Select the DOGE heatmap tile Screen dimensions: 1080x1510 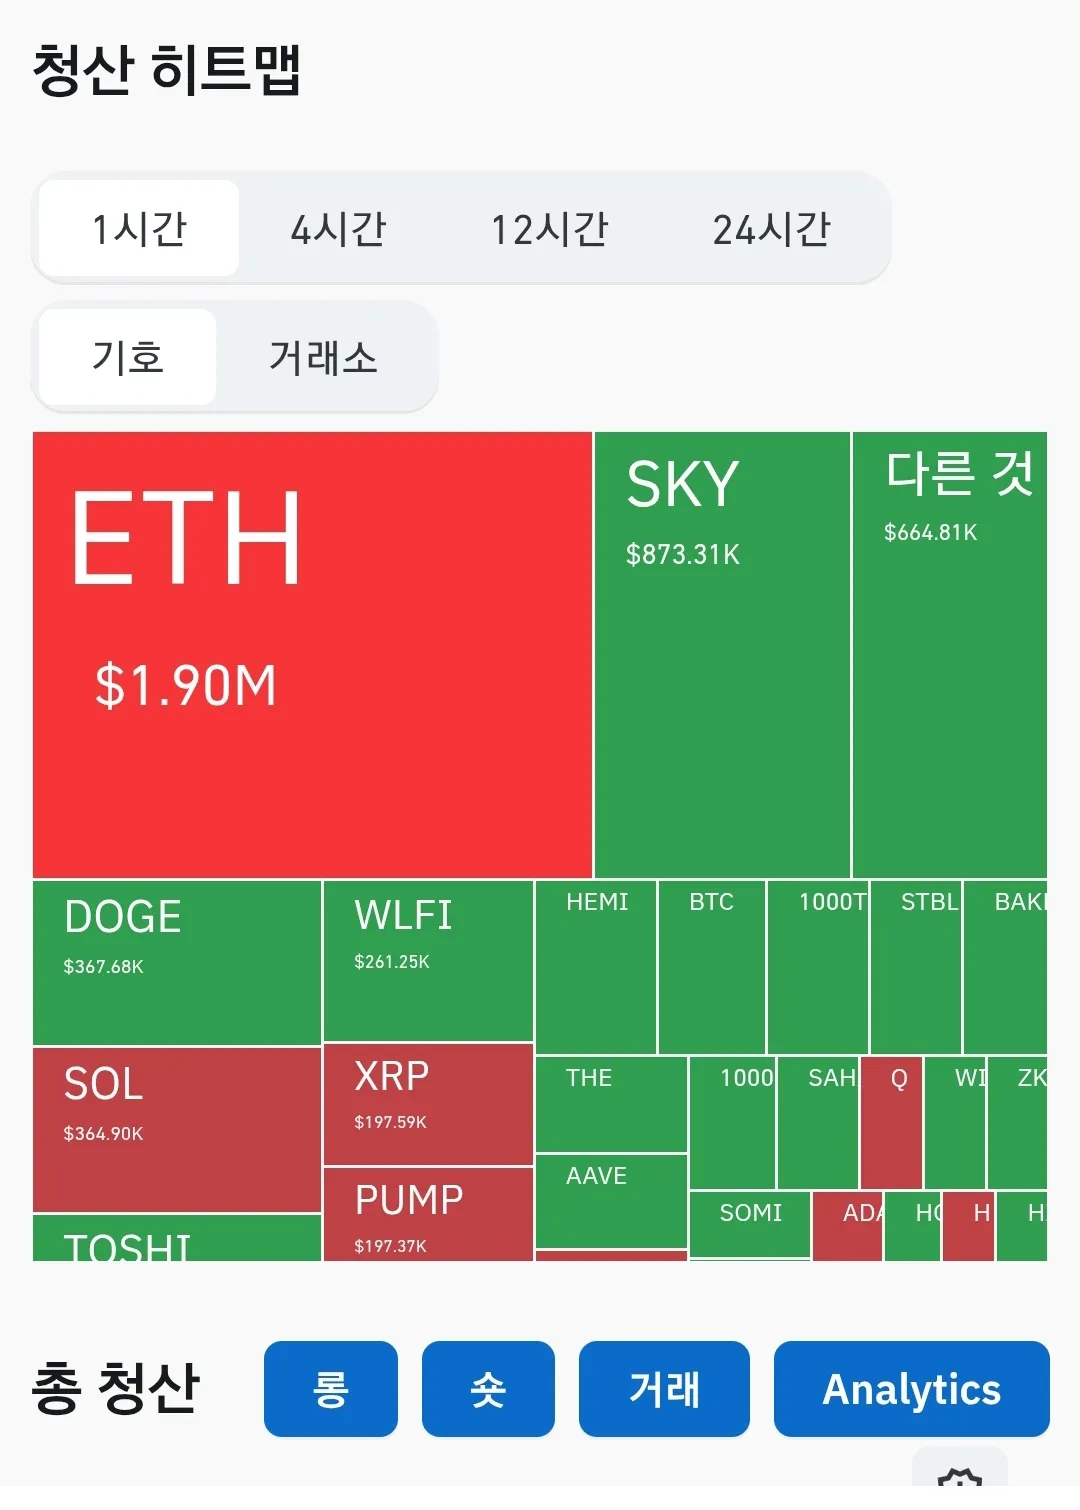coord(177,962)
